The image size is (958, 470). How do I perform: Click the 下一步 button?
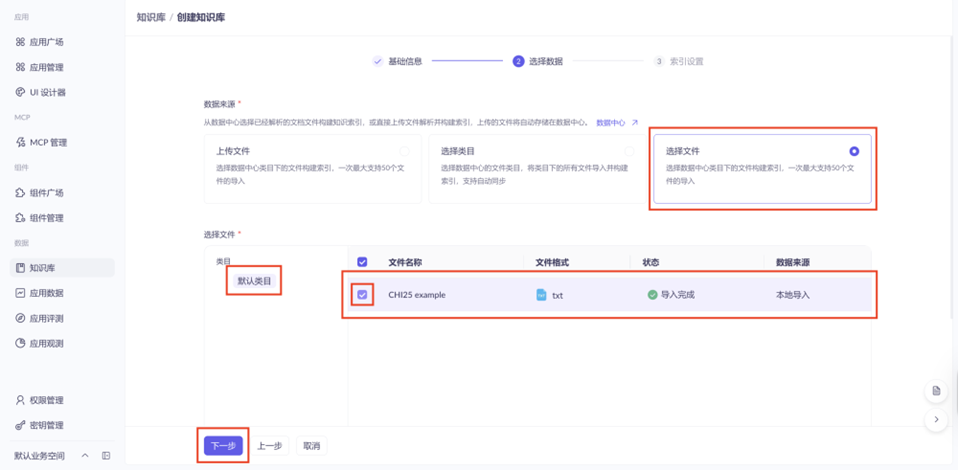223,446
